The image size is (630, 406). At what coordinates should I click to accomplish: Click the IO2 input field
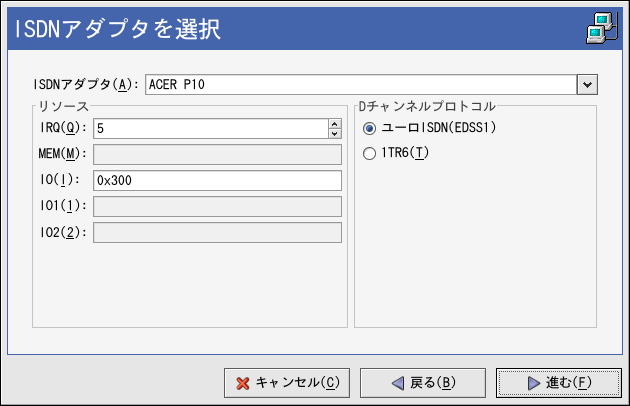pyautogui.click(x=217, y=232)
